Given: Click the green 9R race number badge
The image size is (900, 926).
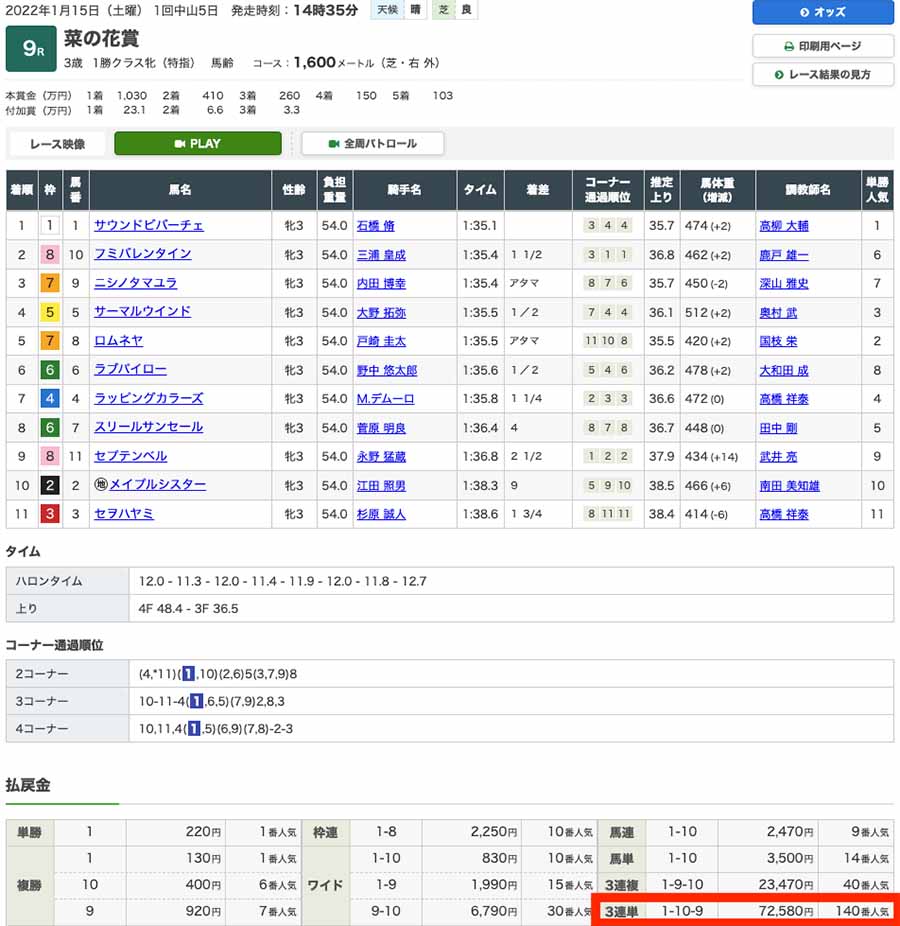Looking at the screenshot, I should (x=31, y=48).
